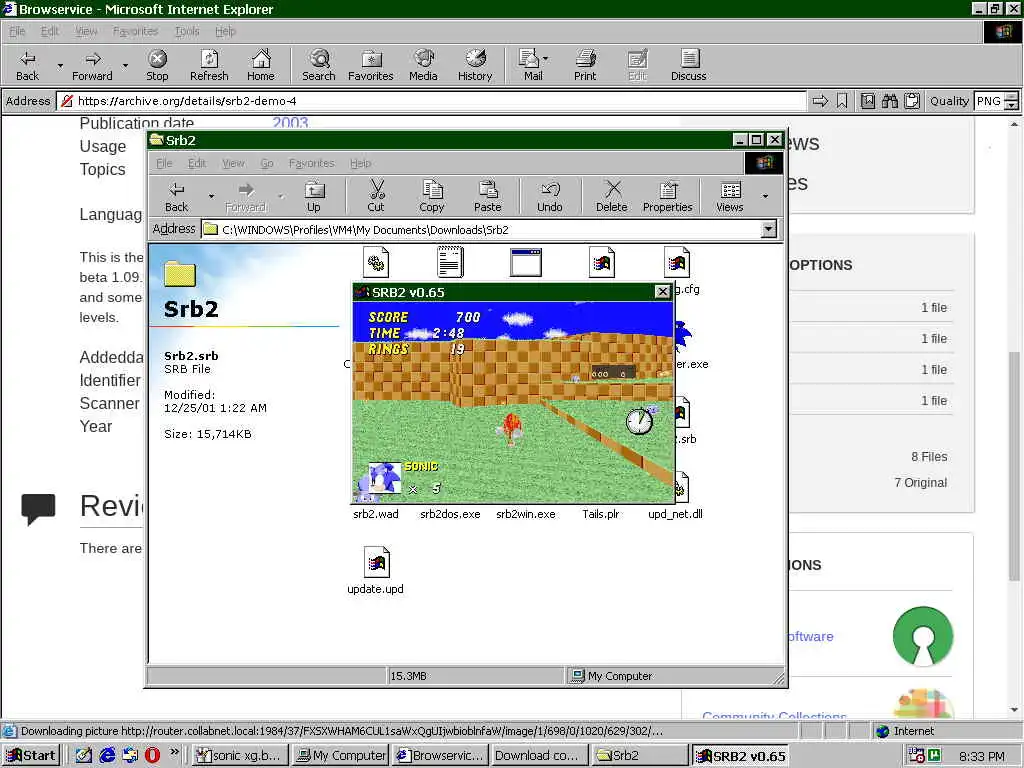Viewport: 1024px width, 768px height.
Task: Open the Mail button dropdown arrow
Action: (546, 59)
